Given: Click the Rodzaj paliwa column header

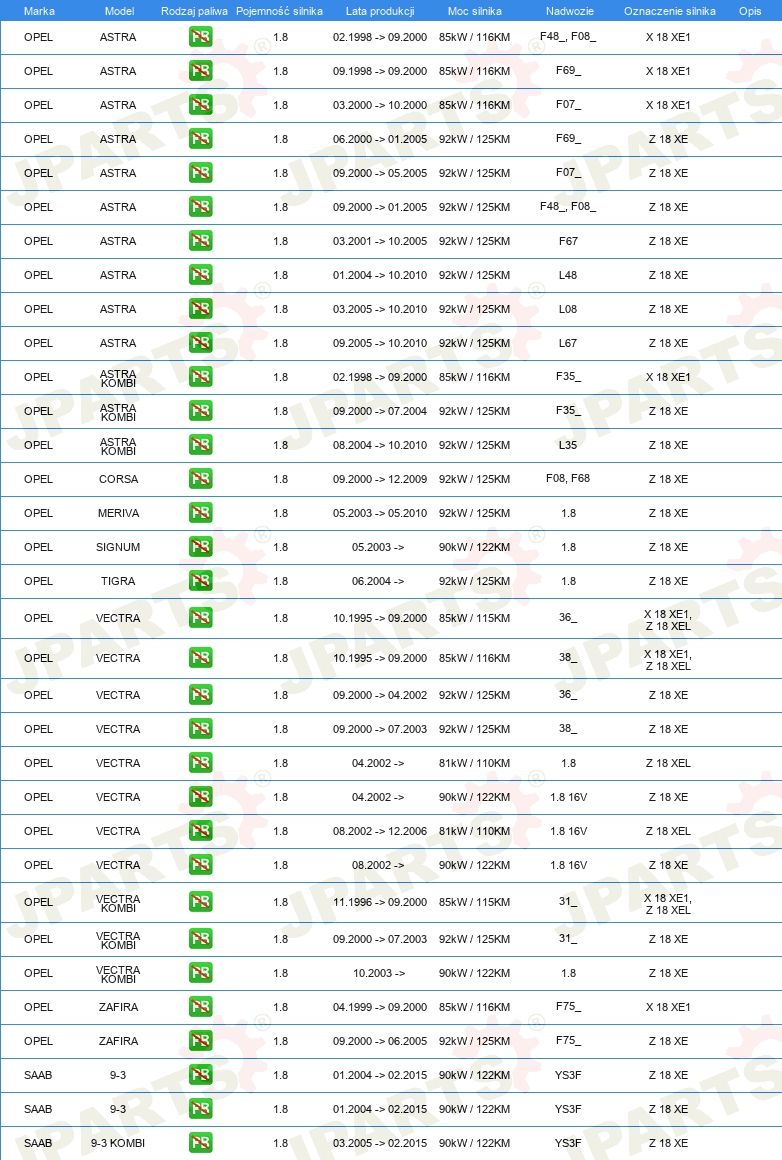Looking at the screenshot, I should point(195,11).
